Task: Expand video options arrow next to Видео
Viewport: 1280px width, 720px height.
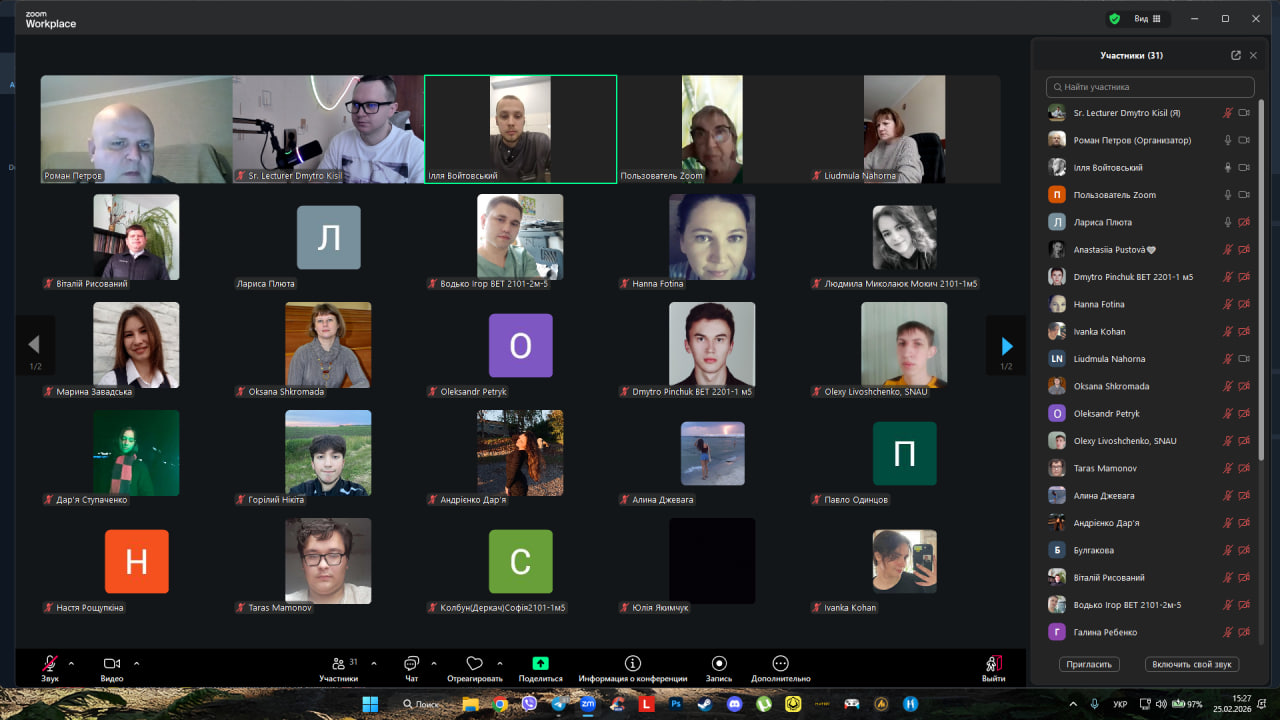Action: (x=137, y=662)
